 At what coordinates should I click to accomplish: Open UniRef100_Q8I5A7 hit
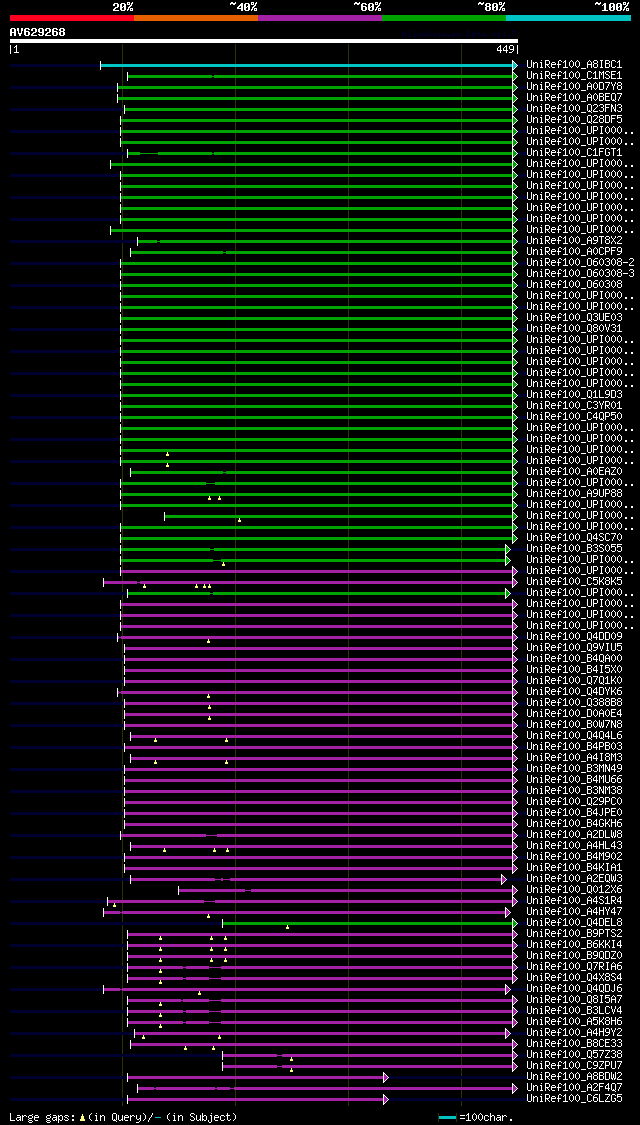(574, 999)
